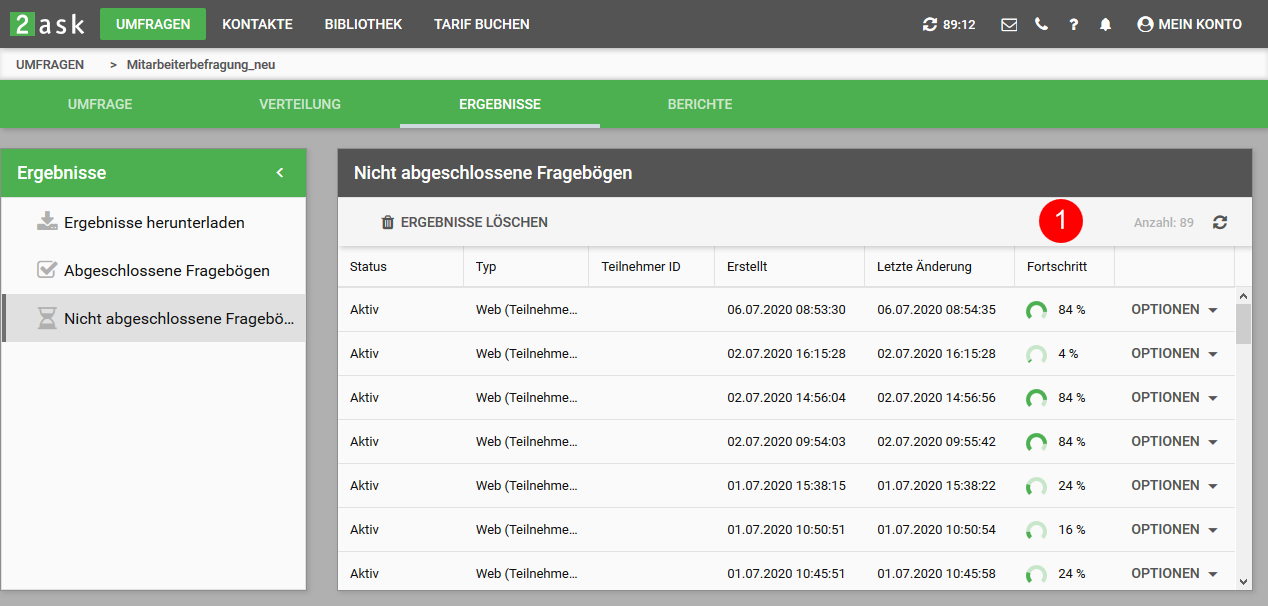Click the checkbox icon beside Abgeschlossene Fragebögen

pyautogui.click(x=47, y=270)
